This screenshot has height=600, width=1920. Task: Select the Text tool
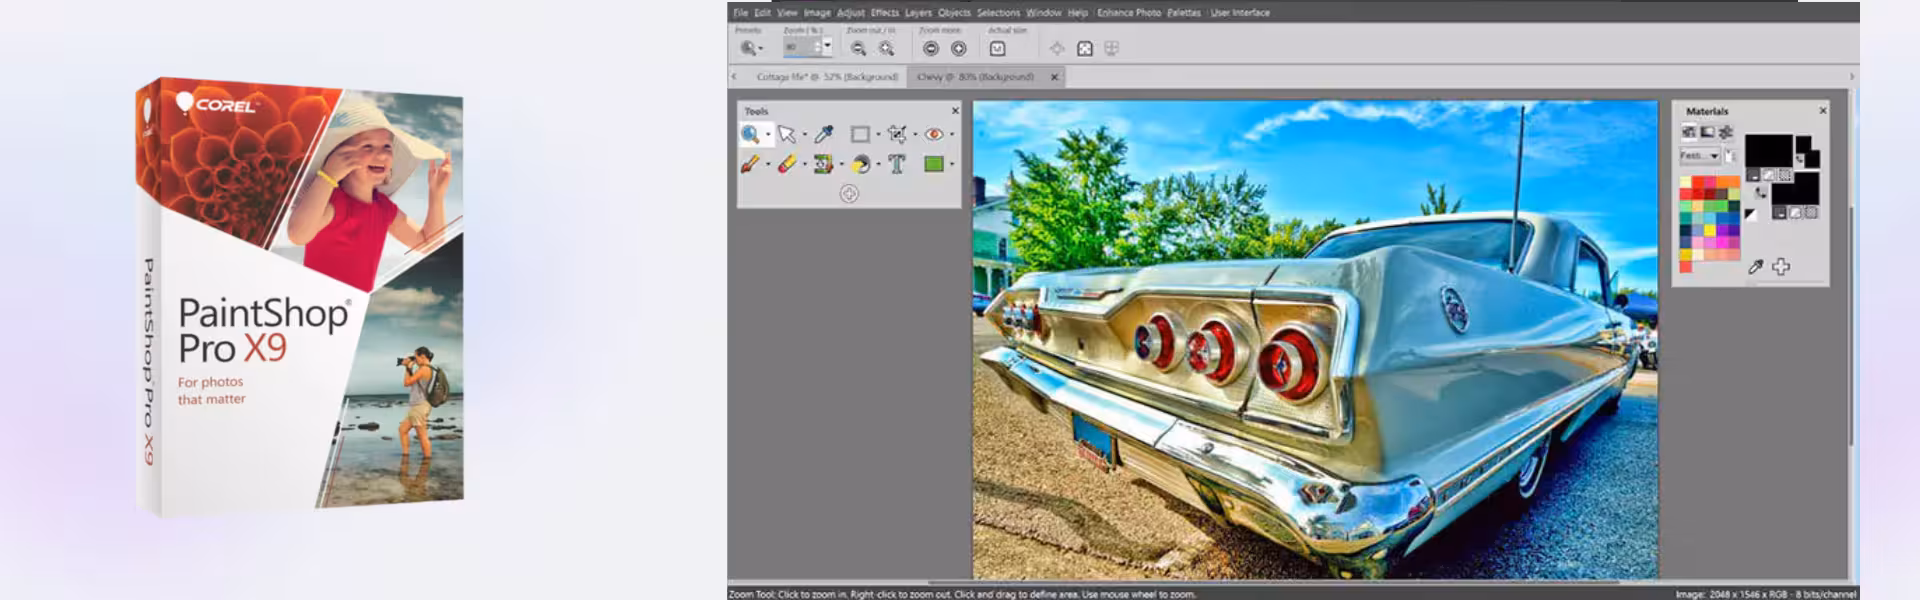[x=897, y=164]
